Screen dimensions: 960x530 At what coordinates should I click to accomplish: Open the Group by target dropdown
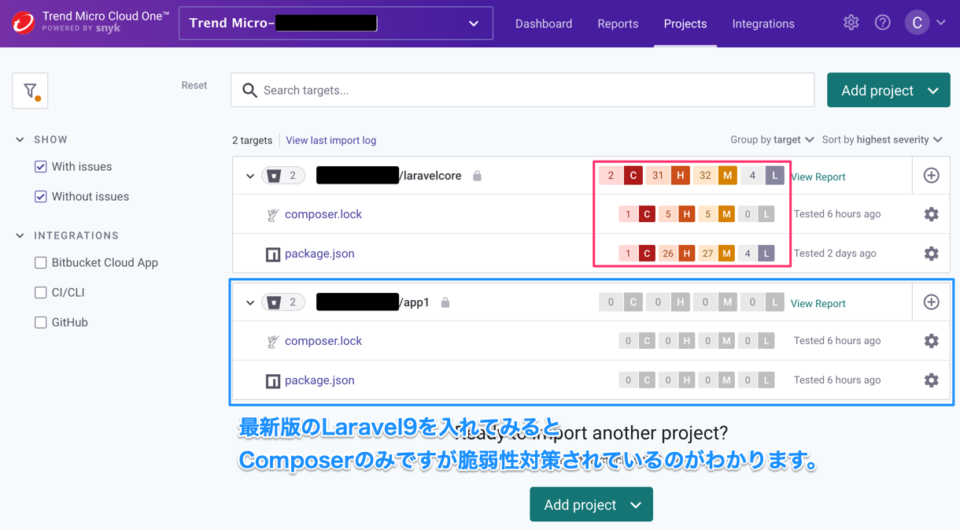coord(771,140)
